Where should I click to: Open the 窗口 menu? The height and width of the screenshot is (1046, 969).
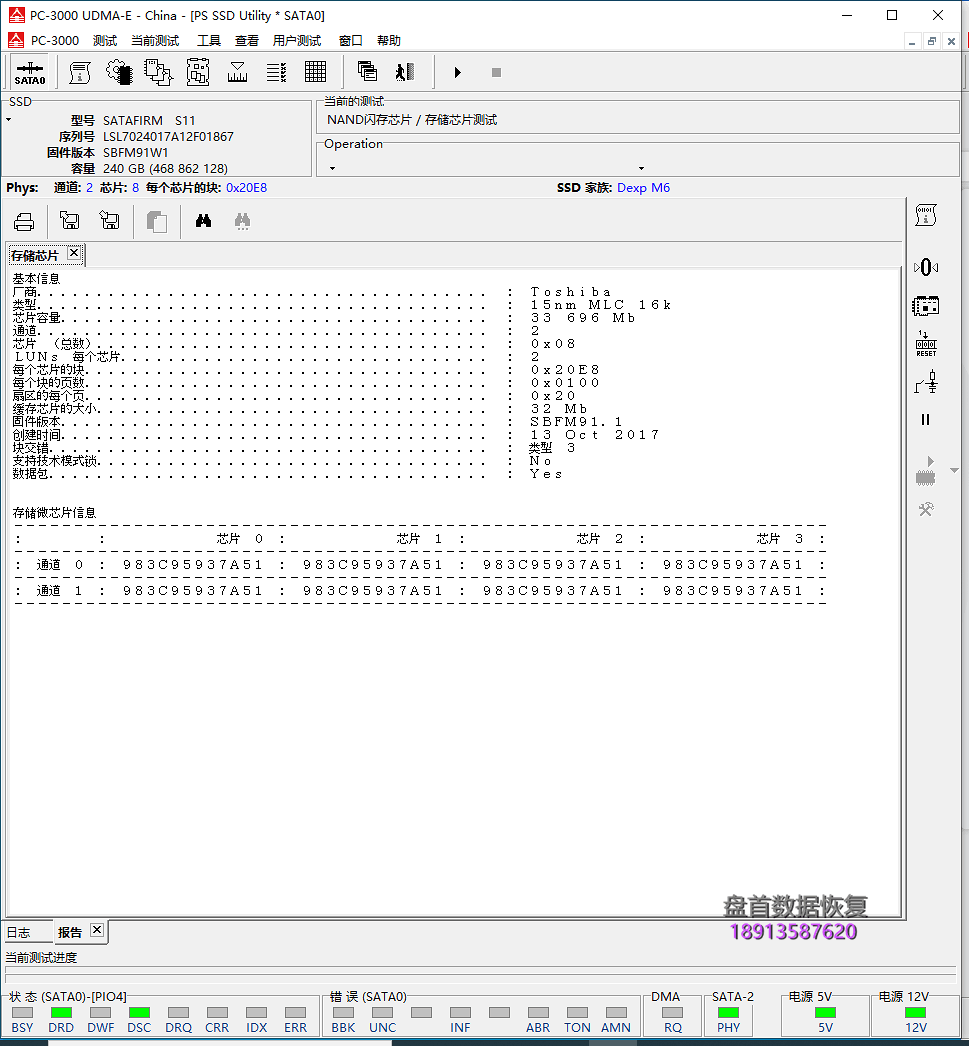[350, 41]
